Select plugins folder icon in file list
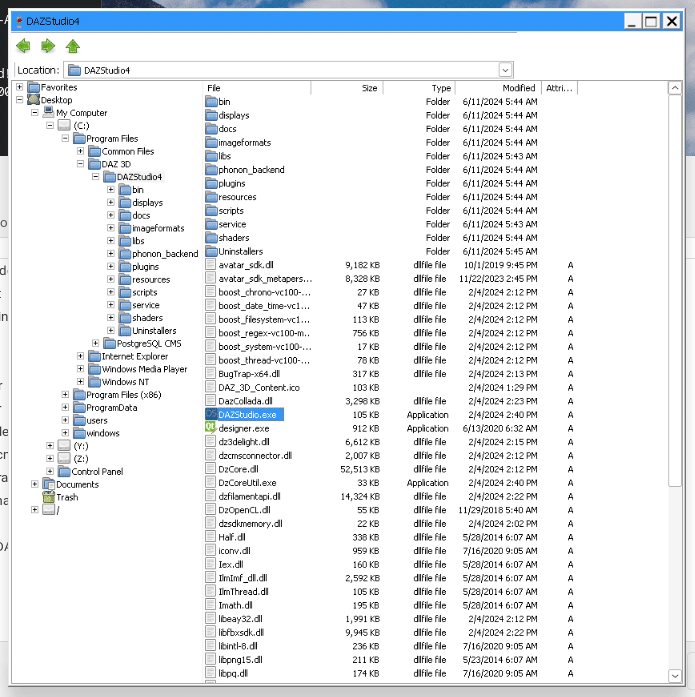 coord(212,183)
